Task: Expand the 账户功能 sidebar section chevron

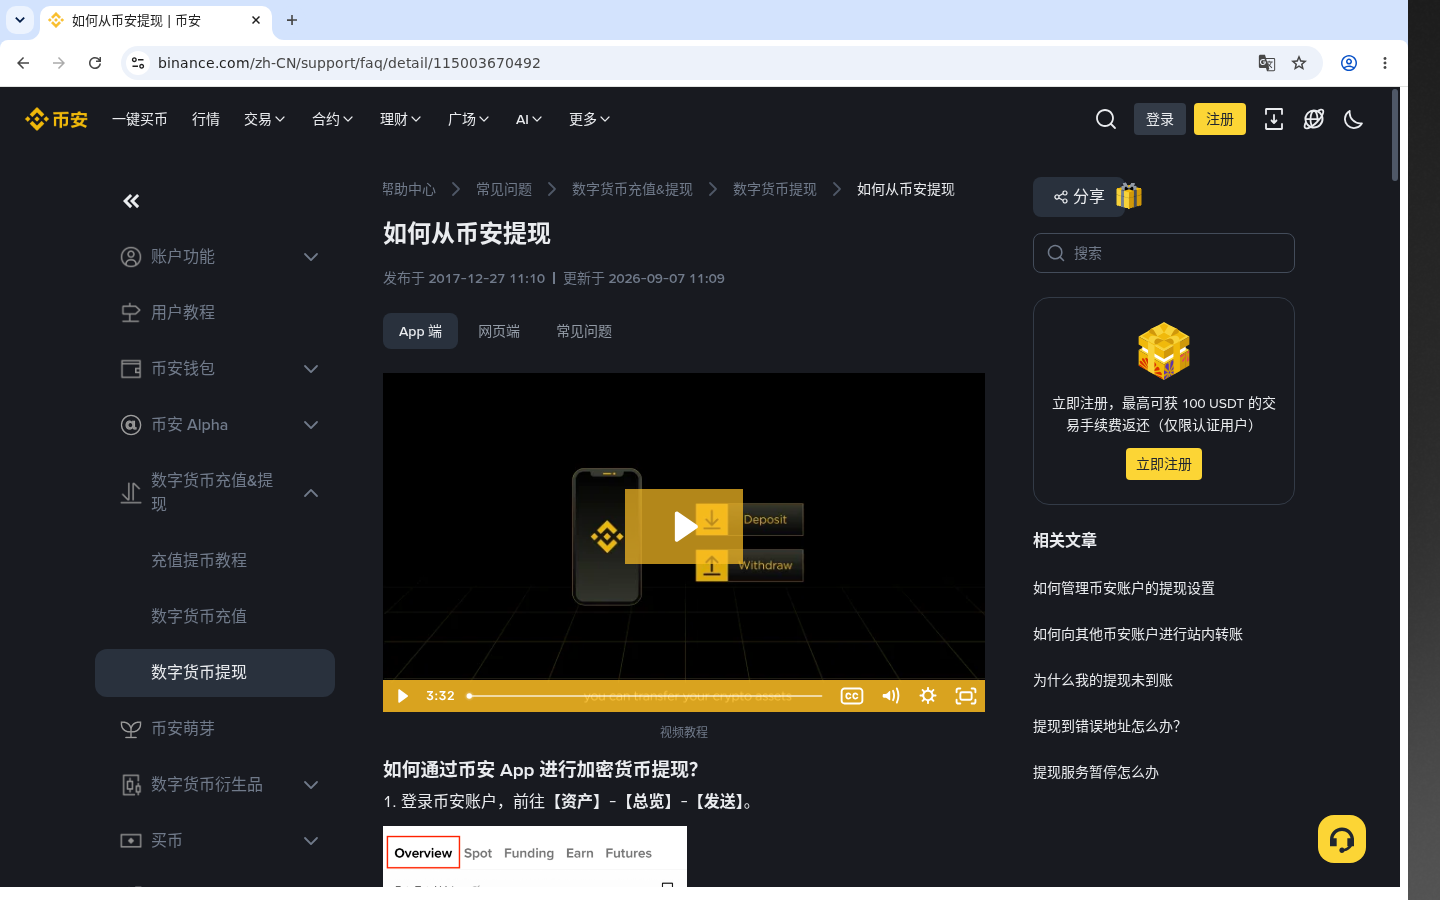Action: (311, 257)
